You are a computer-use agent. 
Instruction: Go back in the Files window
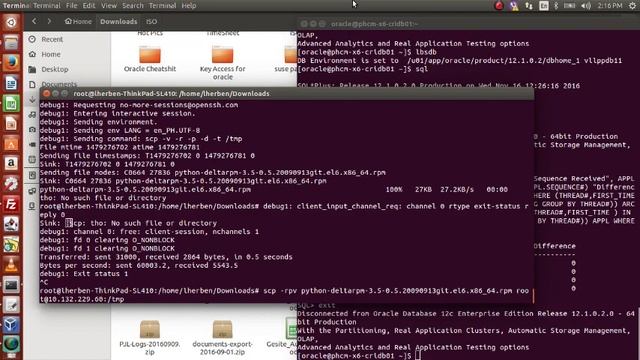(x=34, y=21)
